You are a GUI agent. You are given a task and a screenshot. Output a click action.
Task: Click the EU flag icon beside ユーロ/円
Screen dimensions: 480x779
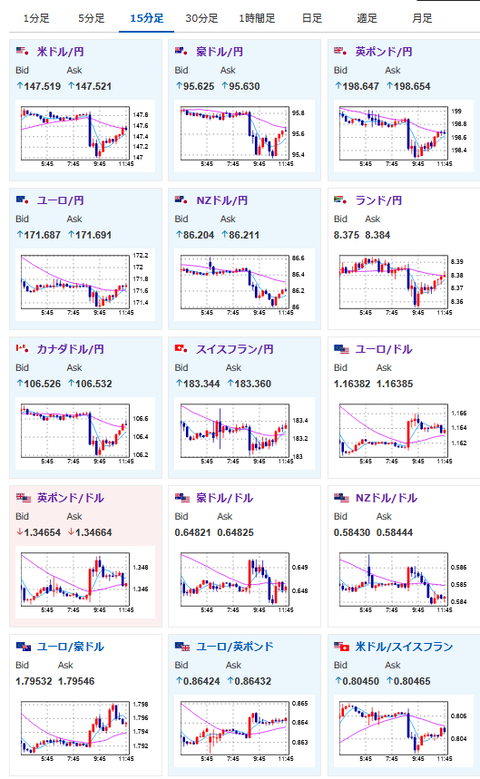coord(22,200)
